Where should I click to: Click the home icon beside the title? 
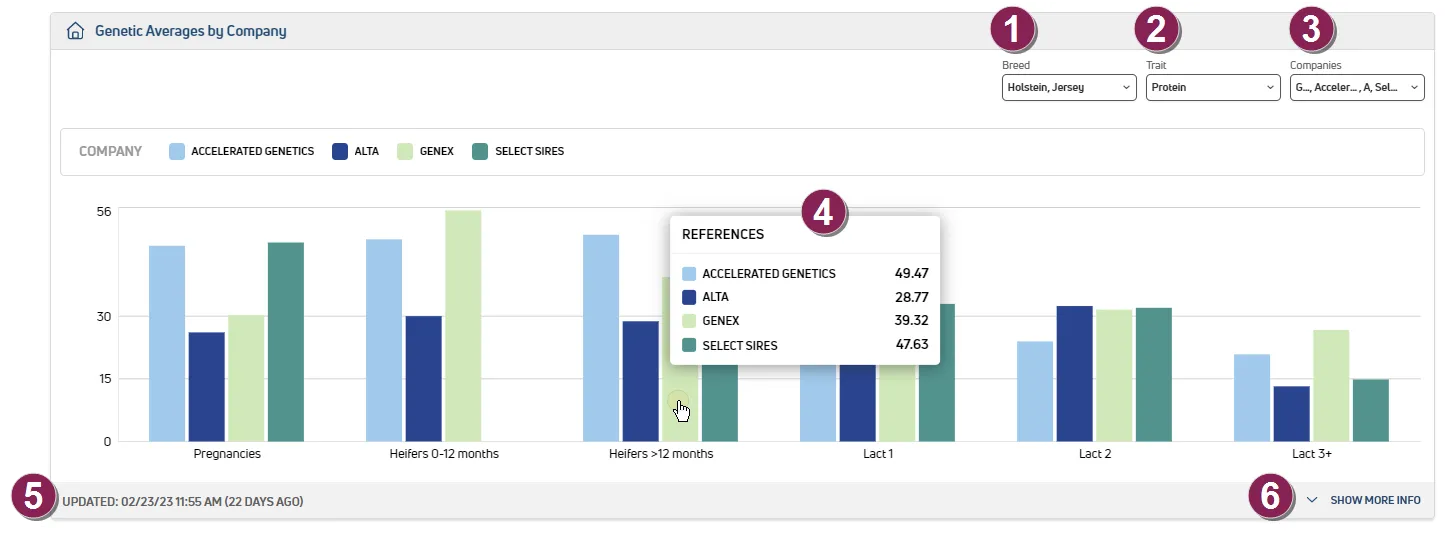(x=74, y=31)
